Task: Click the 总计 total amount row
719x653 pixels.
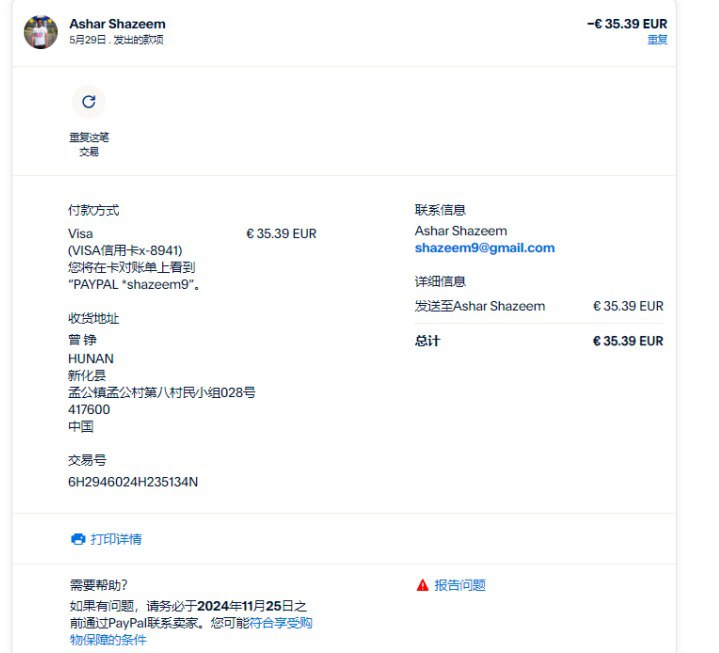Action: point(539,341)
